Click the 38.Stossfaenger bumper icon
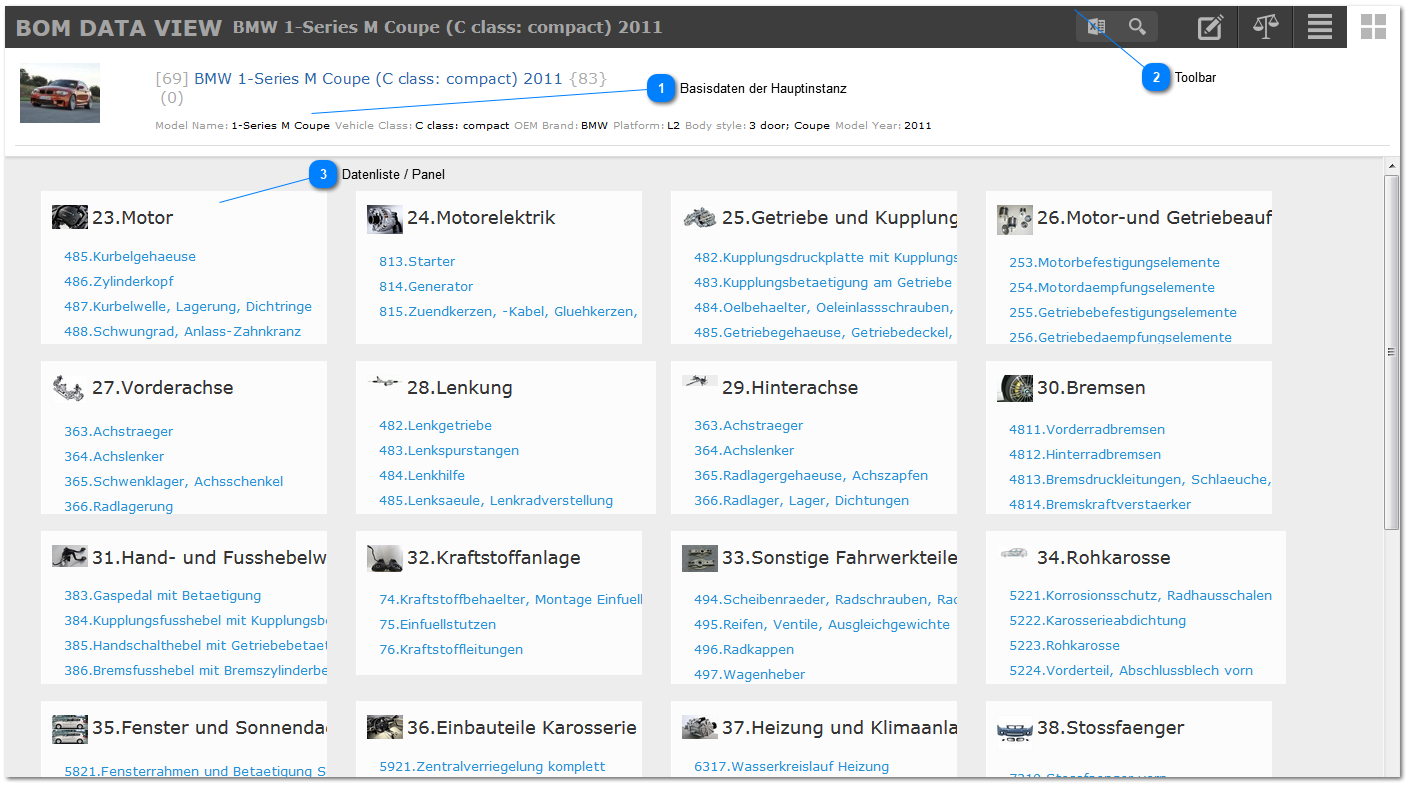 [1015, 733]
